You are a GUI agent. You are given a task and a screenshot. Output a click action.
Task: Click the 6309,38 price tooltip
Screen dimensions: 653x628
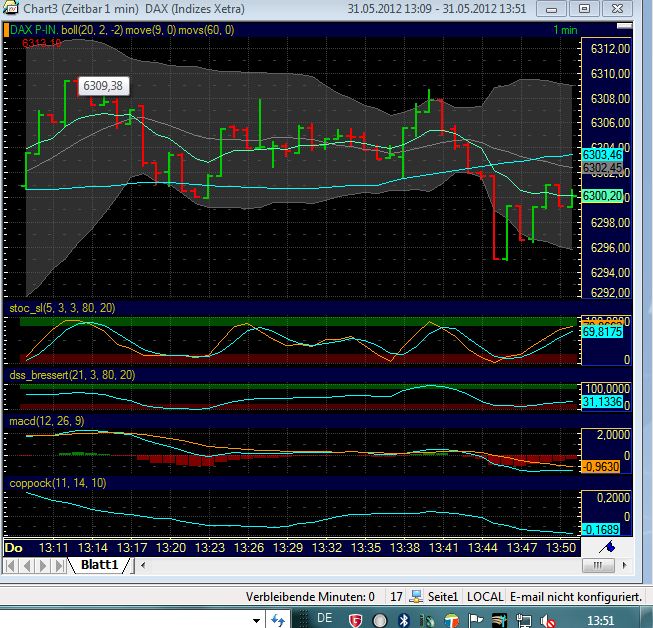[x=103, y=86]
